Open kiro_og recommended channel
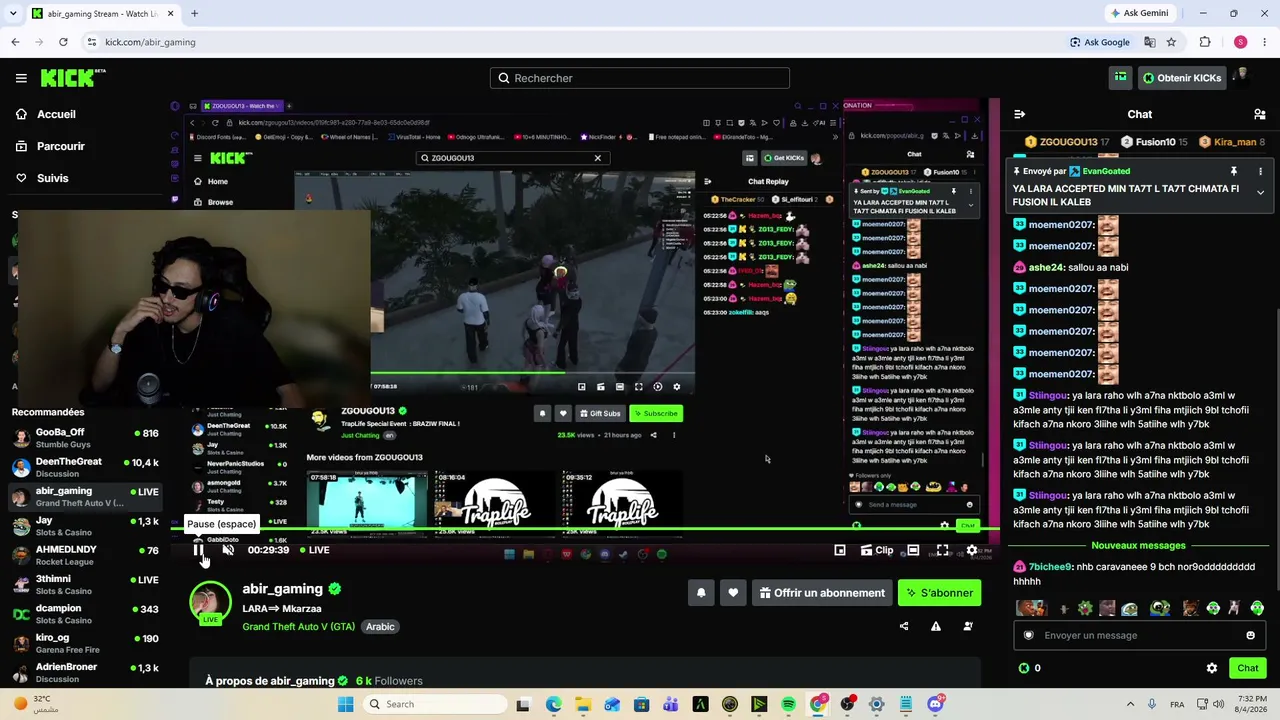Viewport: 1280px width, 720px height. click(x=85, y=643)
